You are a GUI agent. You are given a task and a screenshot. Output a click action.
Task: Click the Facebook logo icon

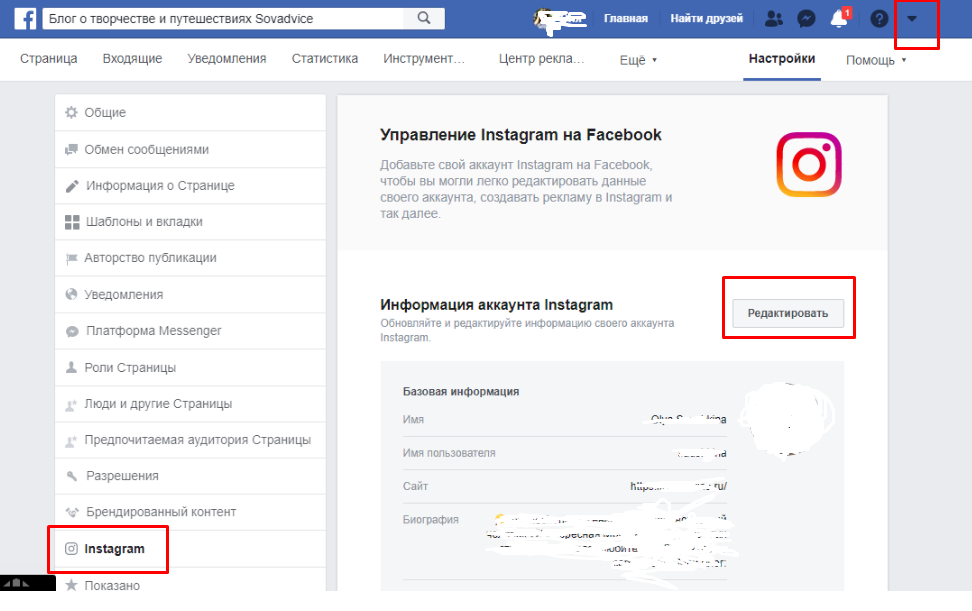coord(25,19)
